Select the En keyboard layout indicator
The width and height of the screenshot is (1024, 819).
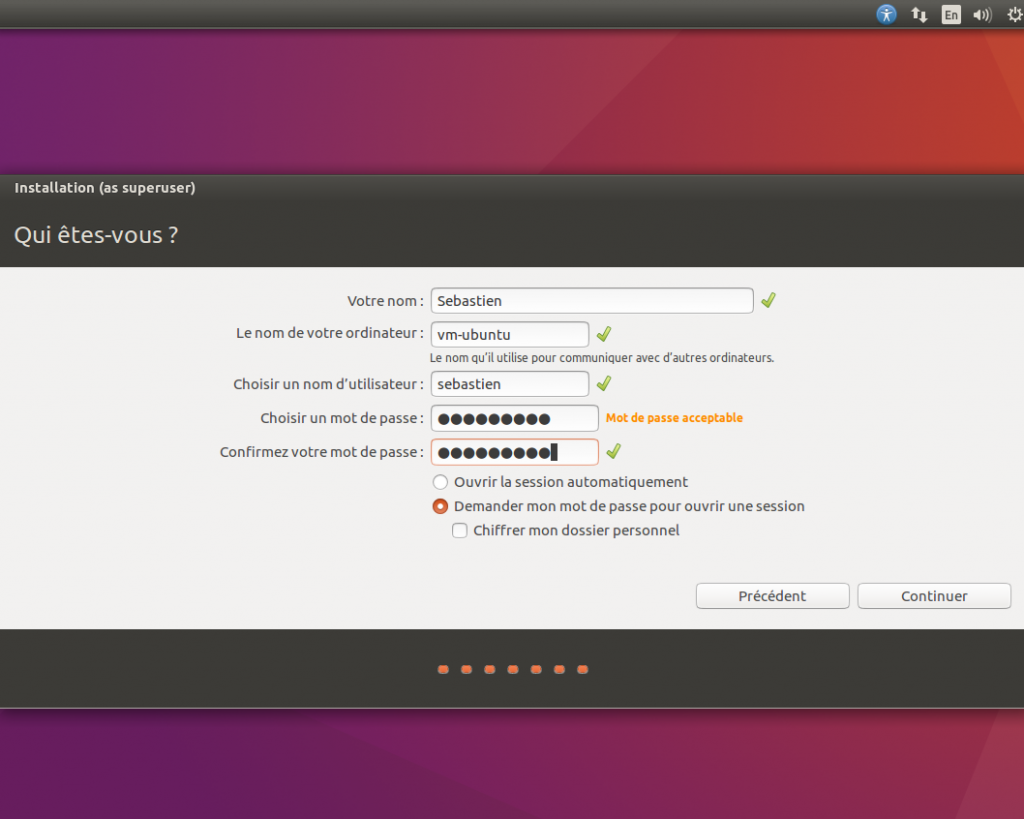tap(951, 14)
